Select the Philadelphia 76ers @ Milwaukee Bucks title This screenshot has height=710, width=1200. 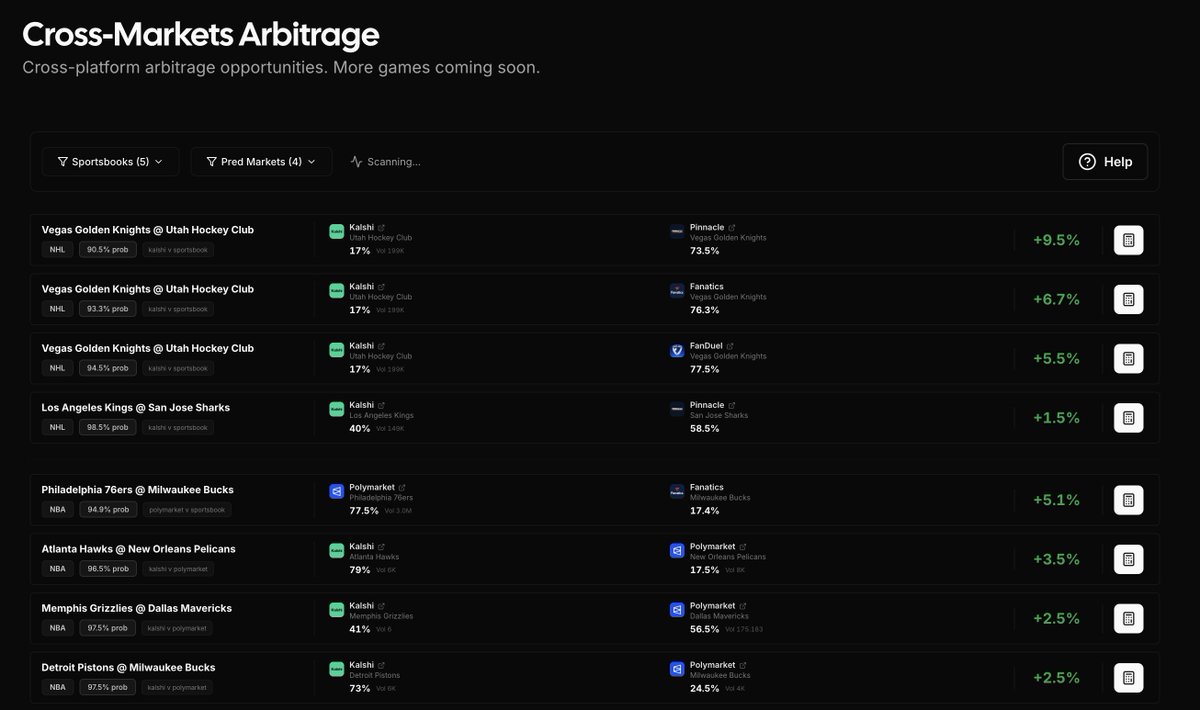point(138,490)
